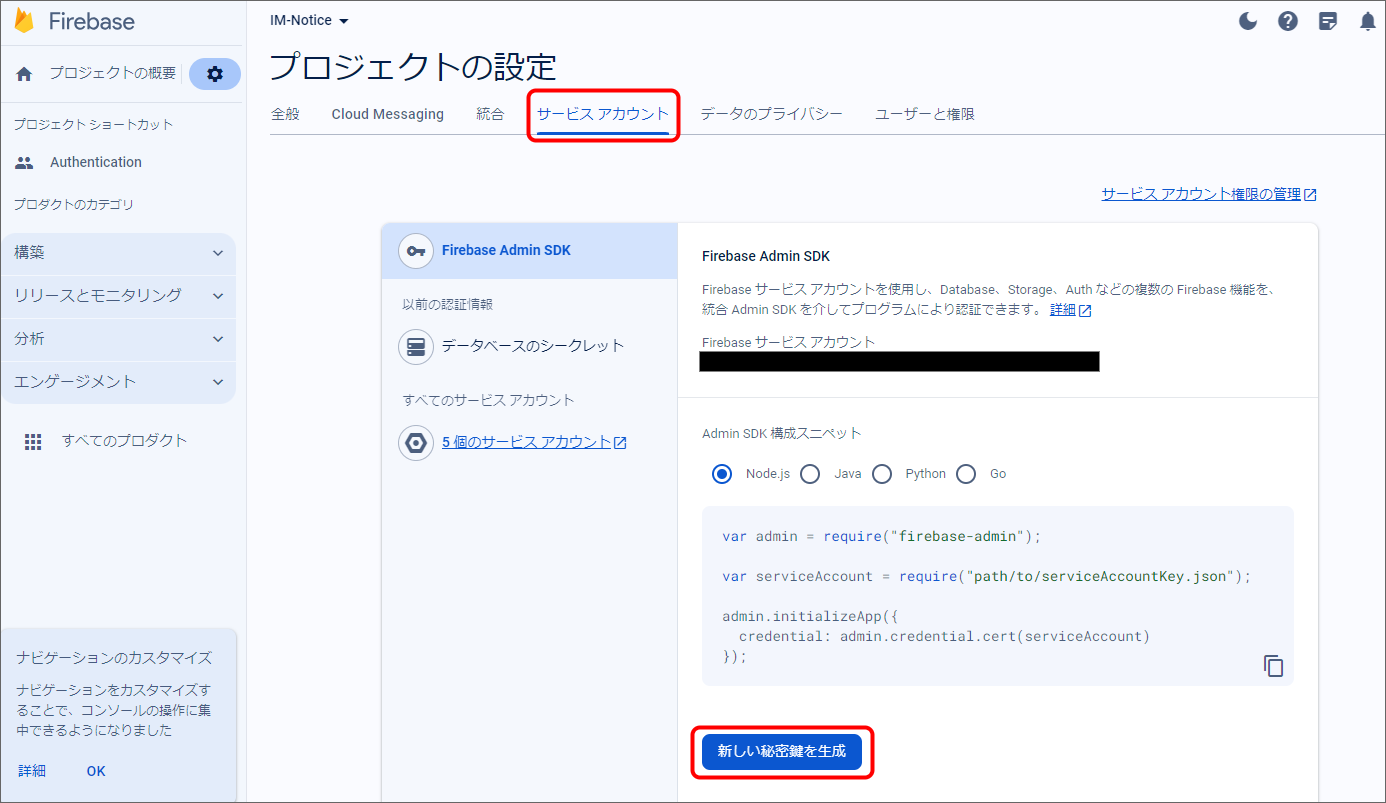Copy the Admin SDK code snippet
The image size is (1386, 803).
1273,666
